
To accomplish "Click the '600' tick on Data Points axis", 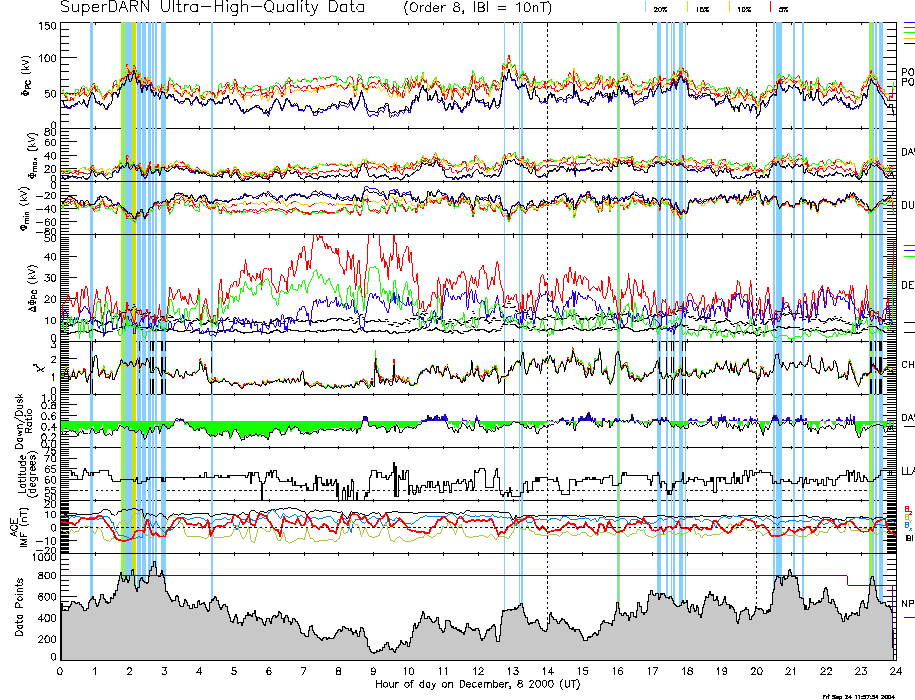I will pos(47,597).
